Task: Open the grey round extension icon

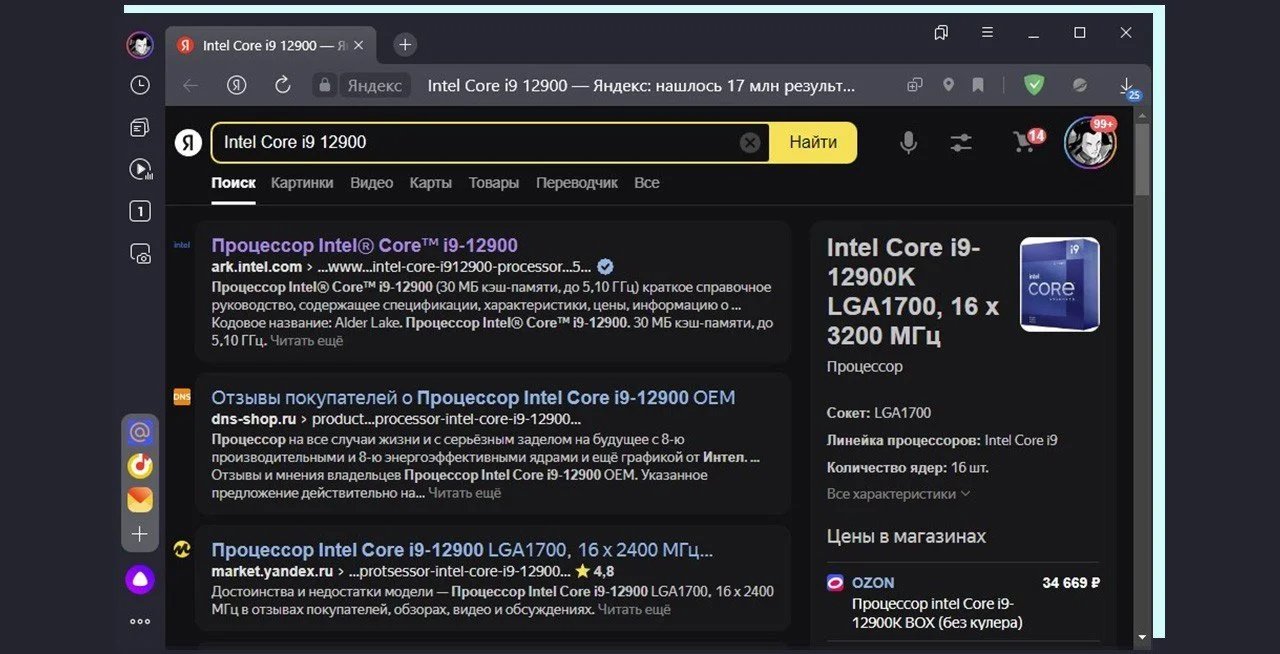Action: [x=1080, y=86]
